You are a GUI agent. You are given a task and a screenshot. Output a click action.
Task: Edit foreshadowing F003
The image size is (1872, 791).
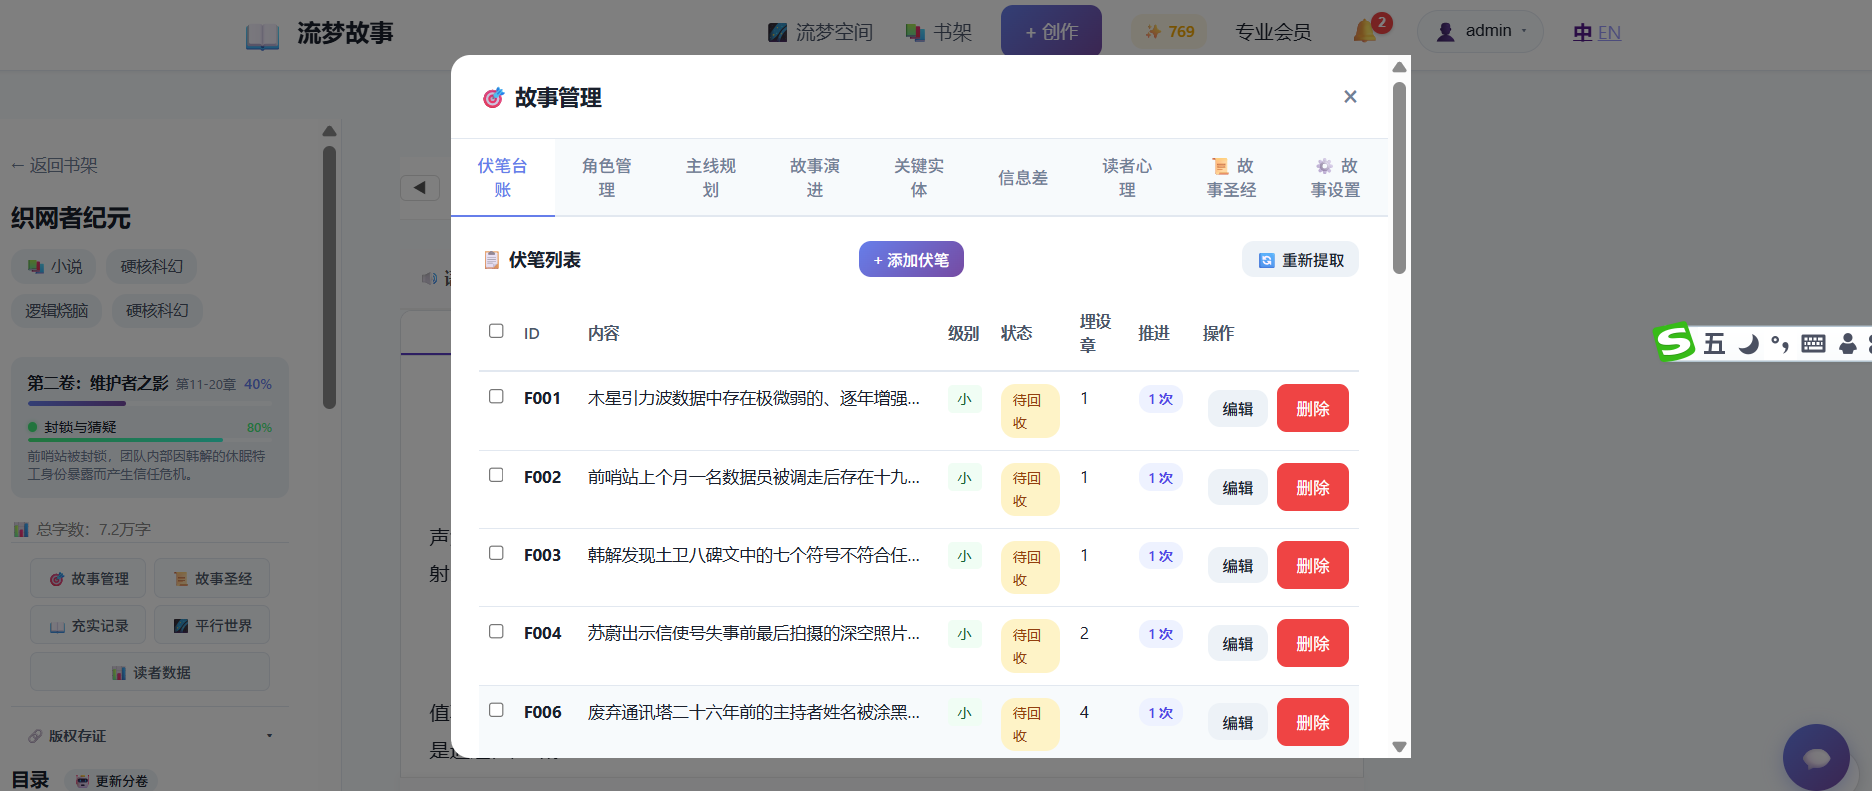(1238, 565)
